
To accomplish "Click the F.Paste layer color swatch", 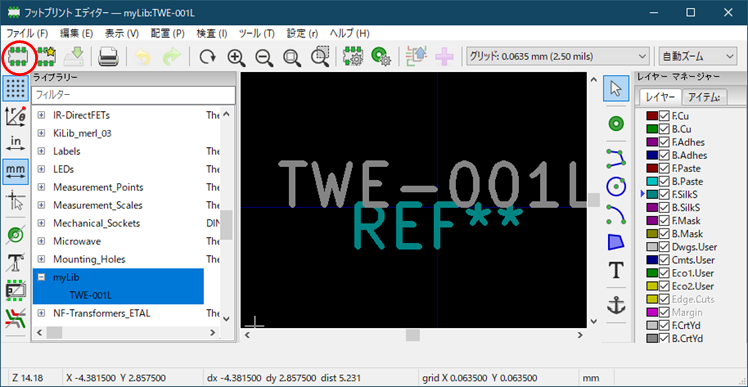I will pos(652,168).
